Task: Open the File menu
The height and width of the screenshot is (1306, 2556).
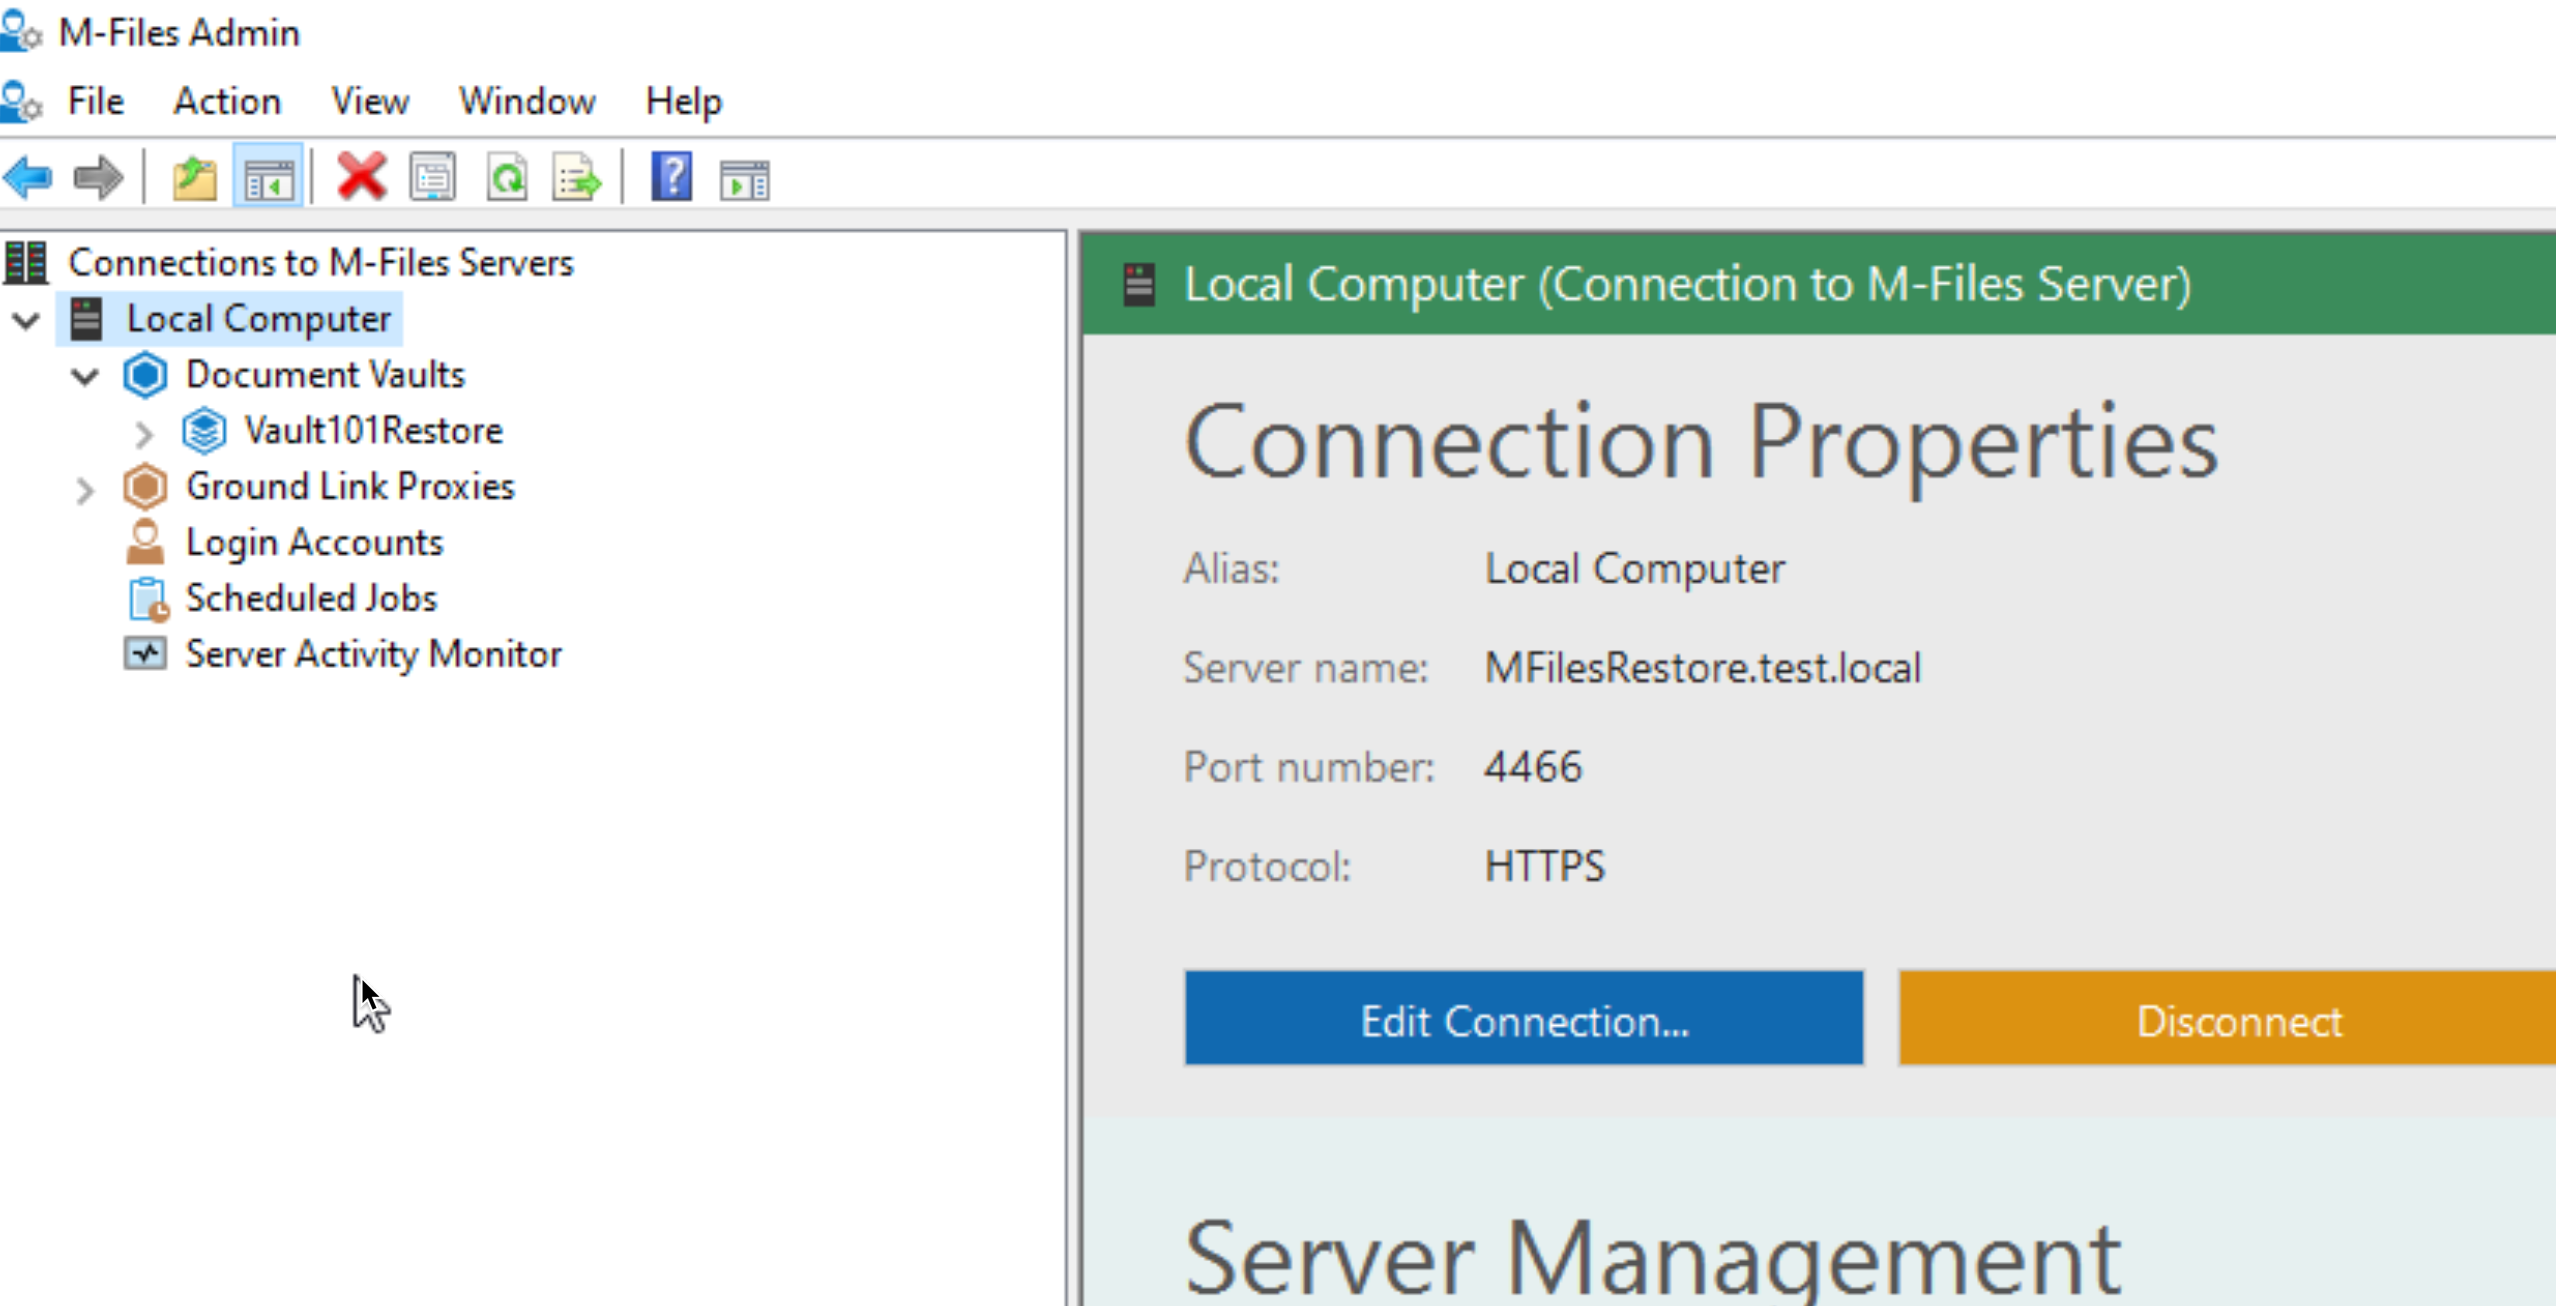Action: [96, 101]
